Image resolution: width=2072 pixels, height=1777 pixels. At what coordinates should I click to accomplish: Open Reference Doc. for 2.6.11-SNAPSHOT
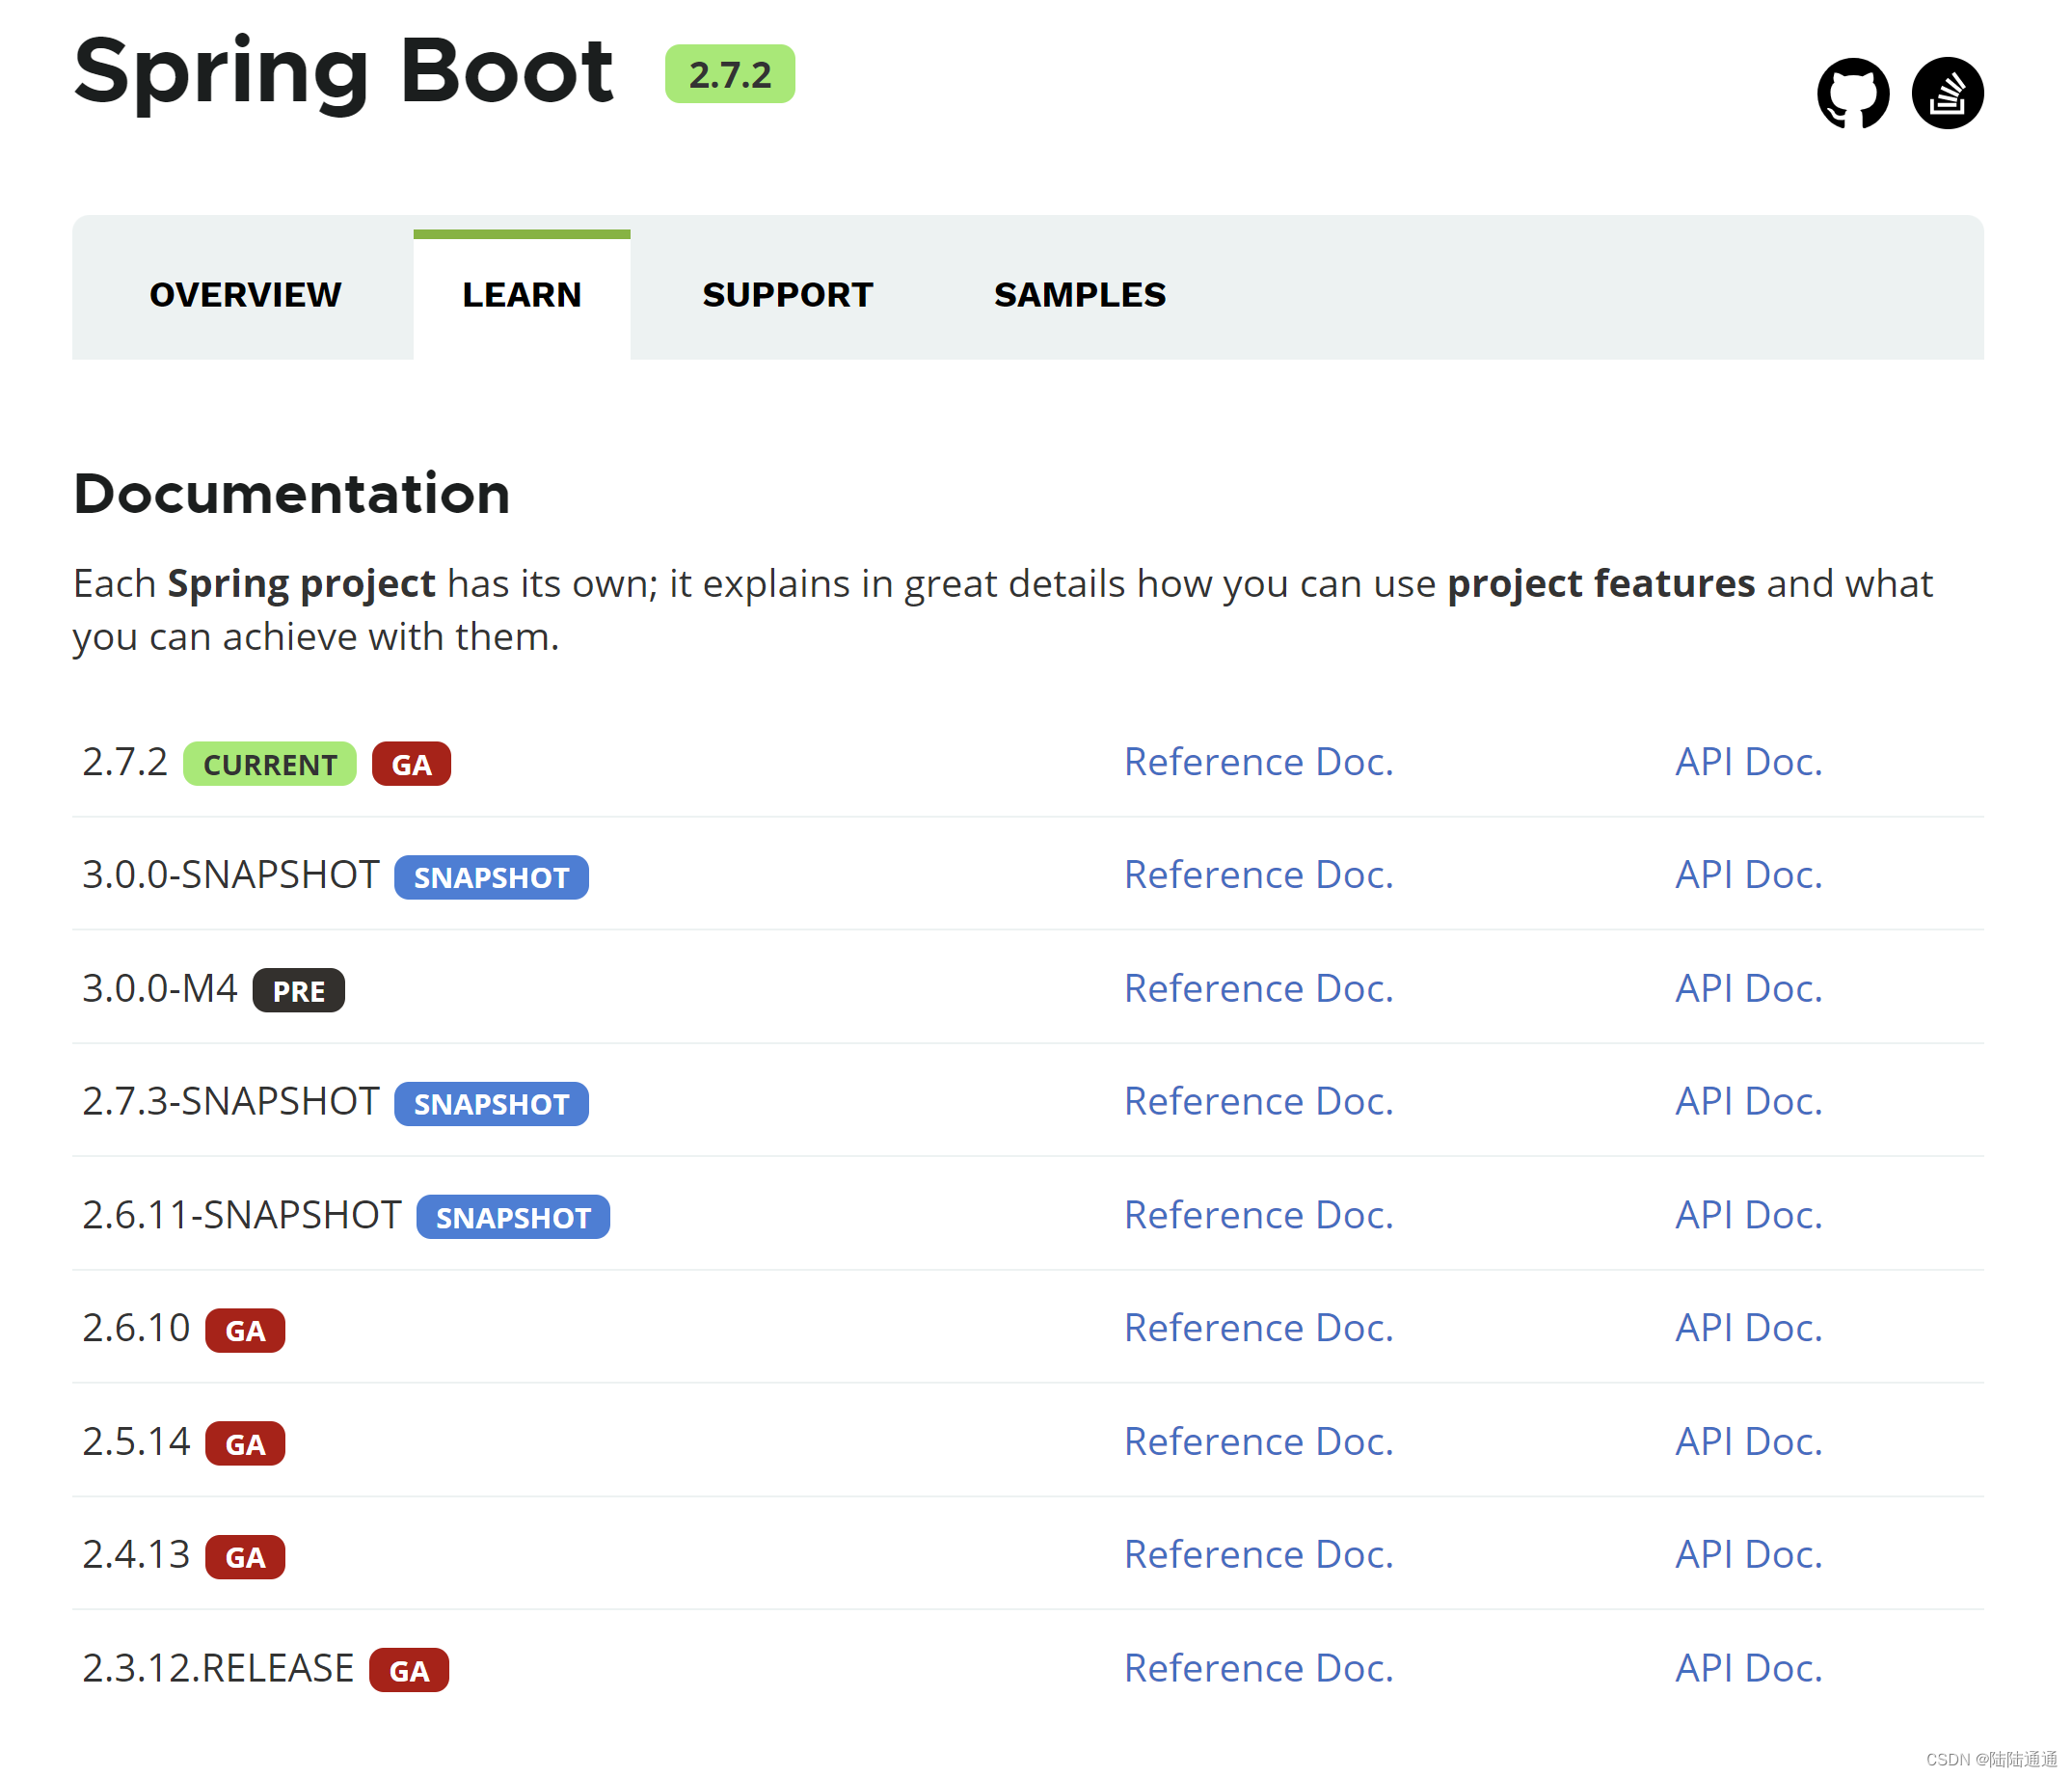[x=1258, y=1216]
